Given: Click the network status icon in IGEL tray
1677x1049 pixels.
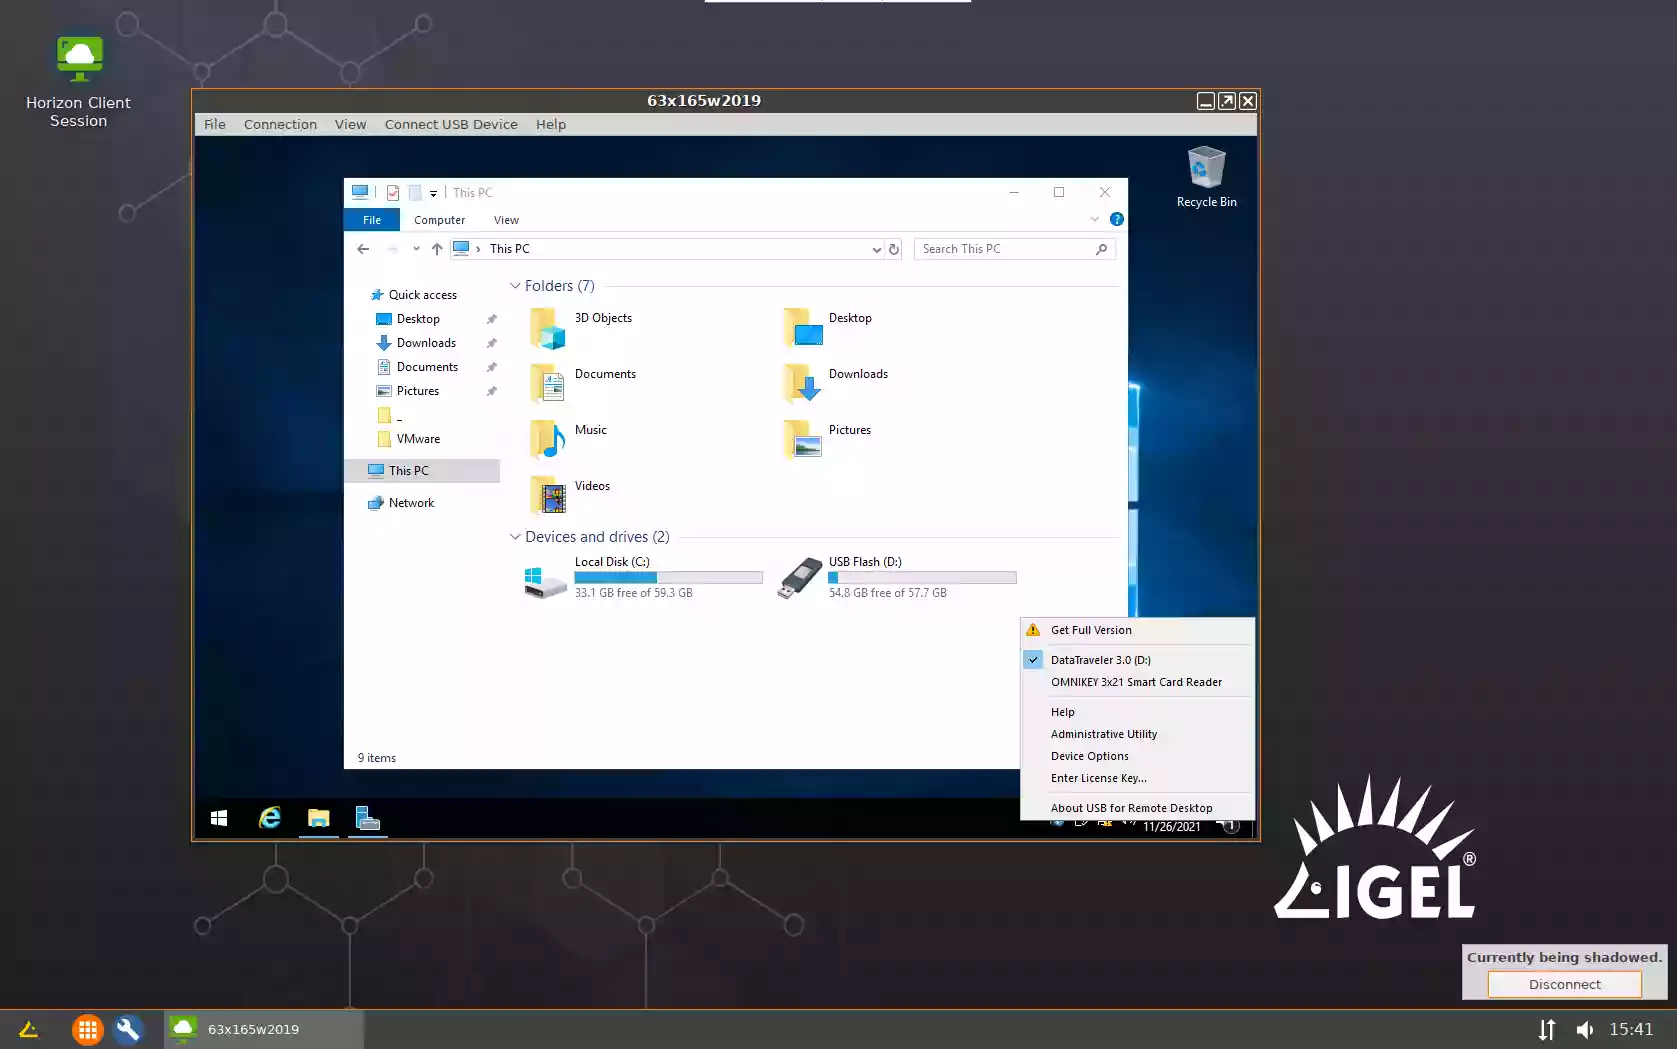Looking at the screenshot, I should 1547,1029.
